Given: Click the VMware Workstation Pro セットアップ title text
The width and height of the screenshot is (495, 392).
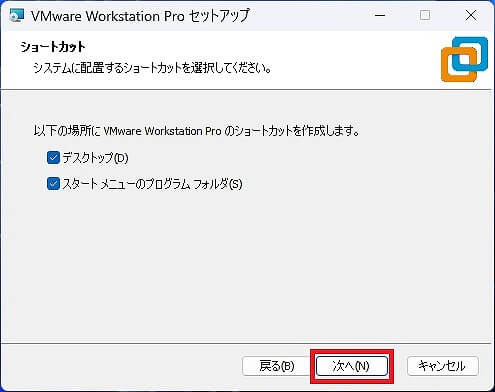Looking at the screenshot, I should [x=140, y=16].
